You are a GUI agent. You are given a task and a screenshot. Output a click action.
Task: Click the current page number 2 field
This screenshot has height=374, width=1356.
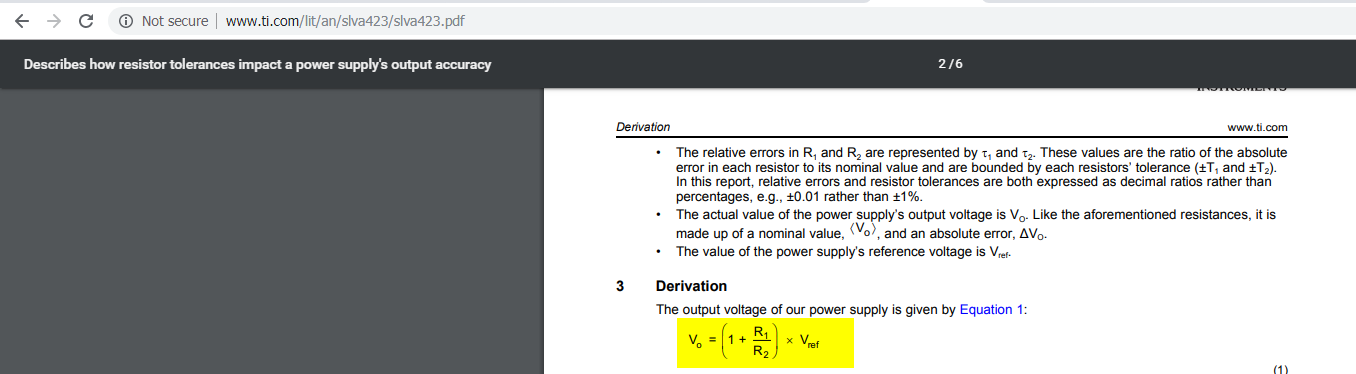point(941,65)
